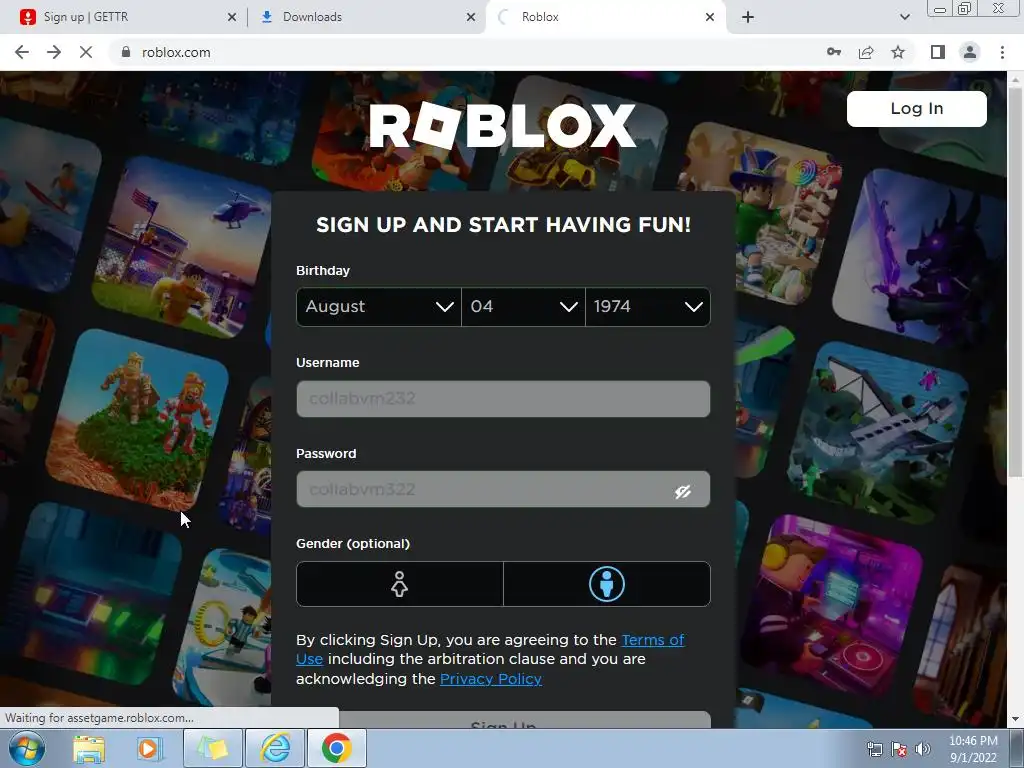Viewport: 1024px width, 768px height.
Task: Switch to the Sign up | GETTR tab
Action: point(124,17)
